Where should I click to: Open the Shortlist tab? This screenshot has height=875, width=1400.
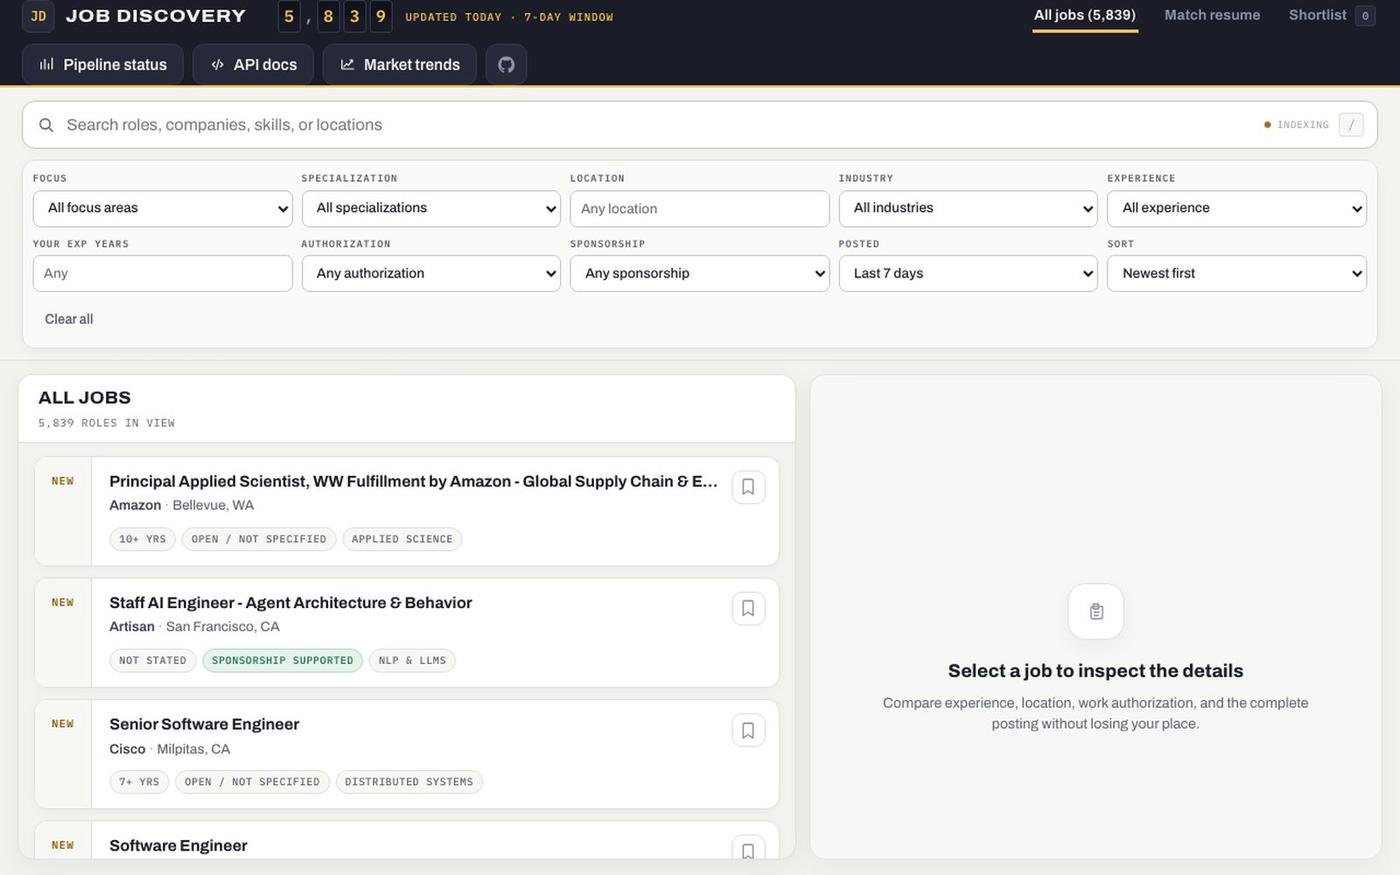coord(1331,15)
